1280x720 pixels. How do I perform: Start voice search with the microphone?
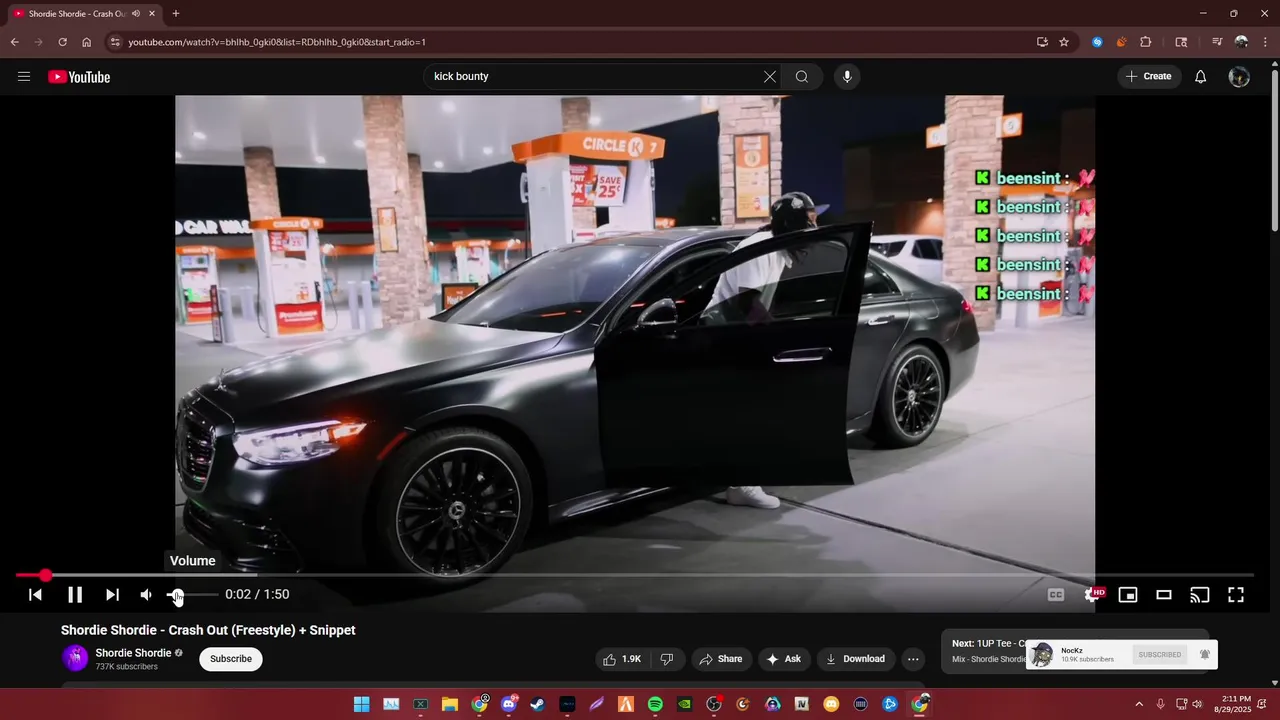[847, 77]
